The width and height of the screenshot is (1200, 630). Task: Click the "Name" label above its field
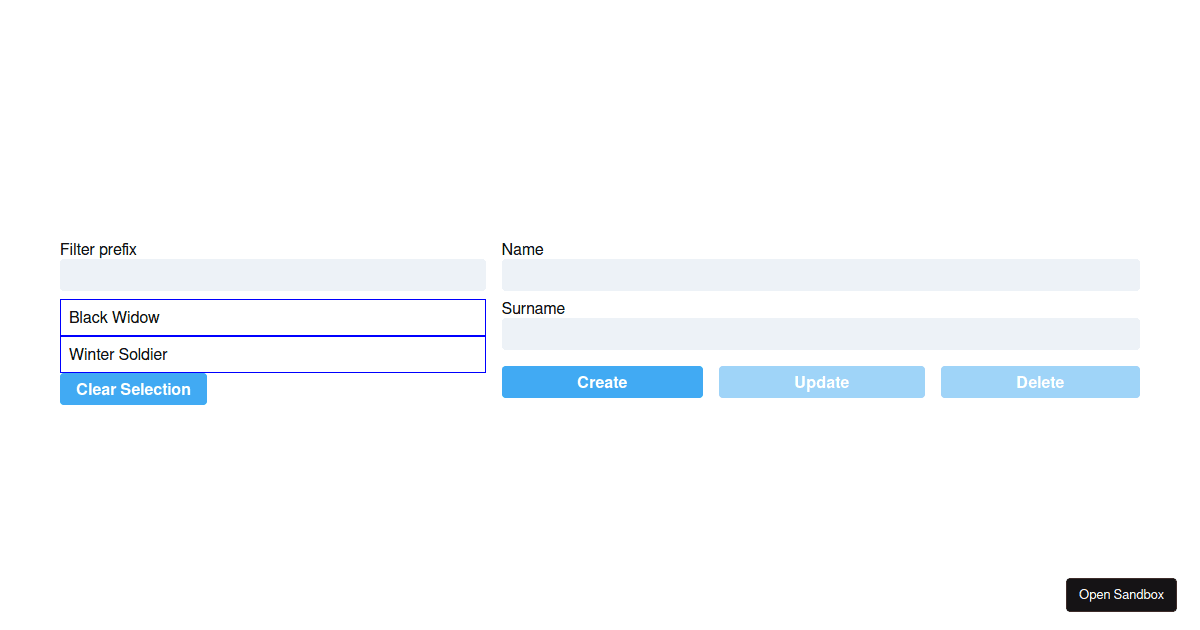(522, 249)
